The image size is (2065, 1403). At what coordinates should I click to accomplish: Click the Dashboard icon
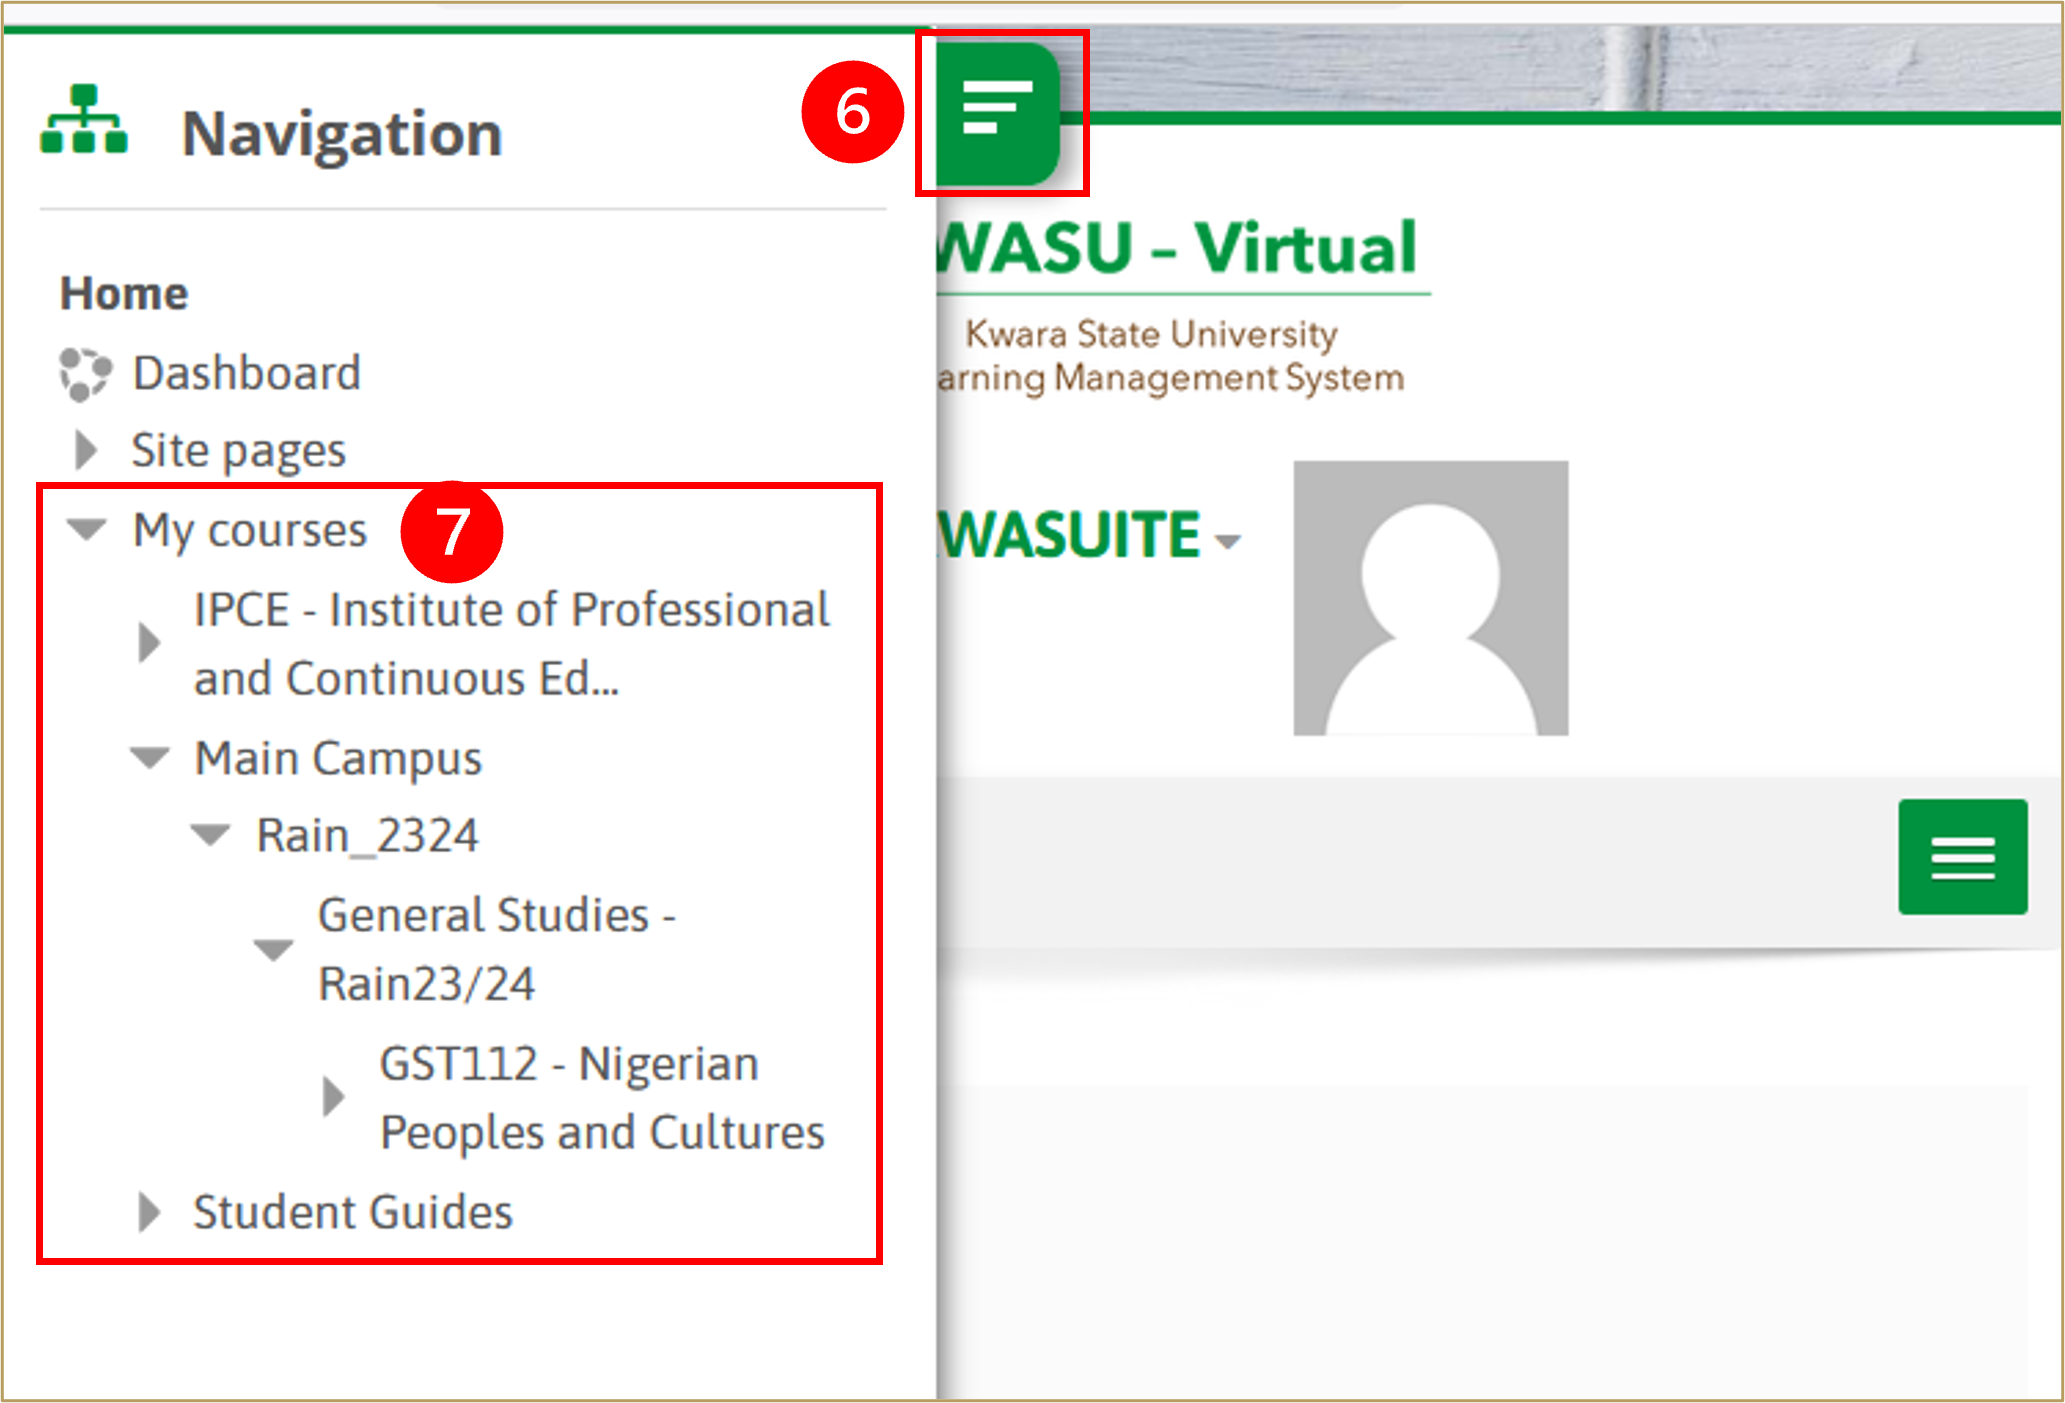coord(84,374)
